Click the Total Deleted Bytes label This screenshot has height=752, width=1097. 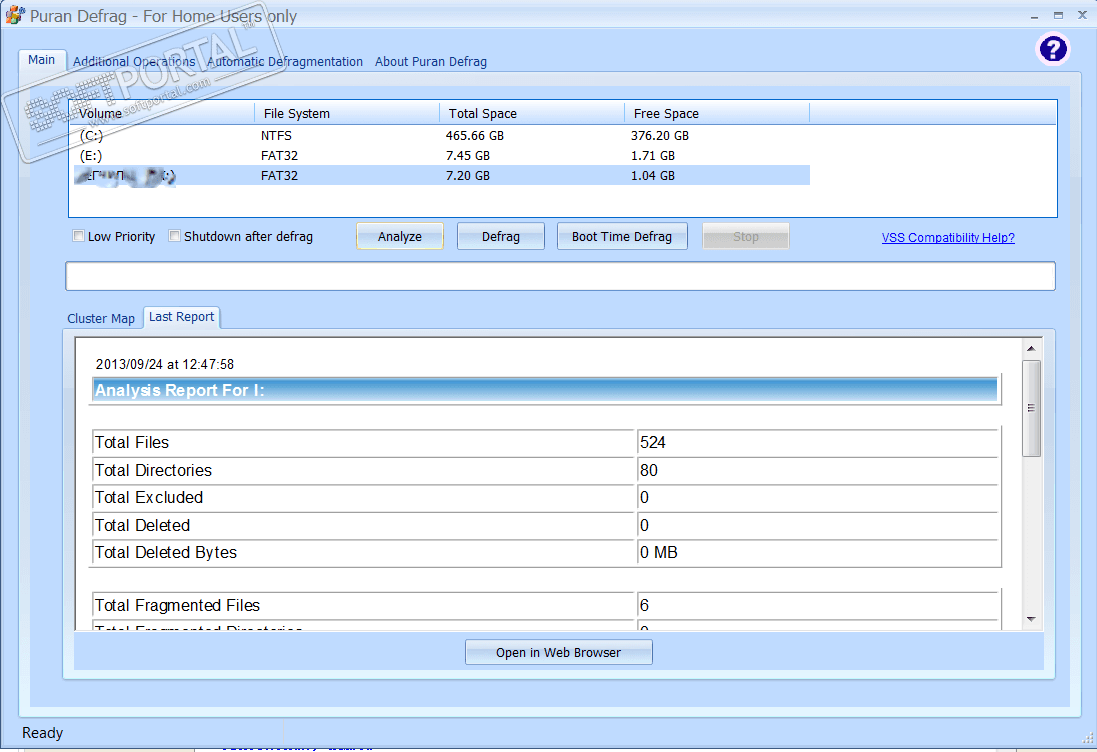tap(166, 553)
